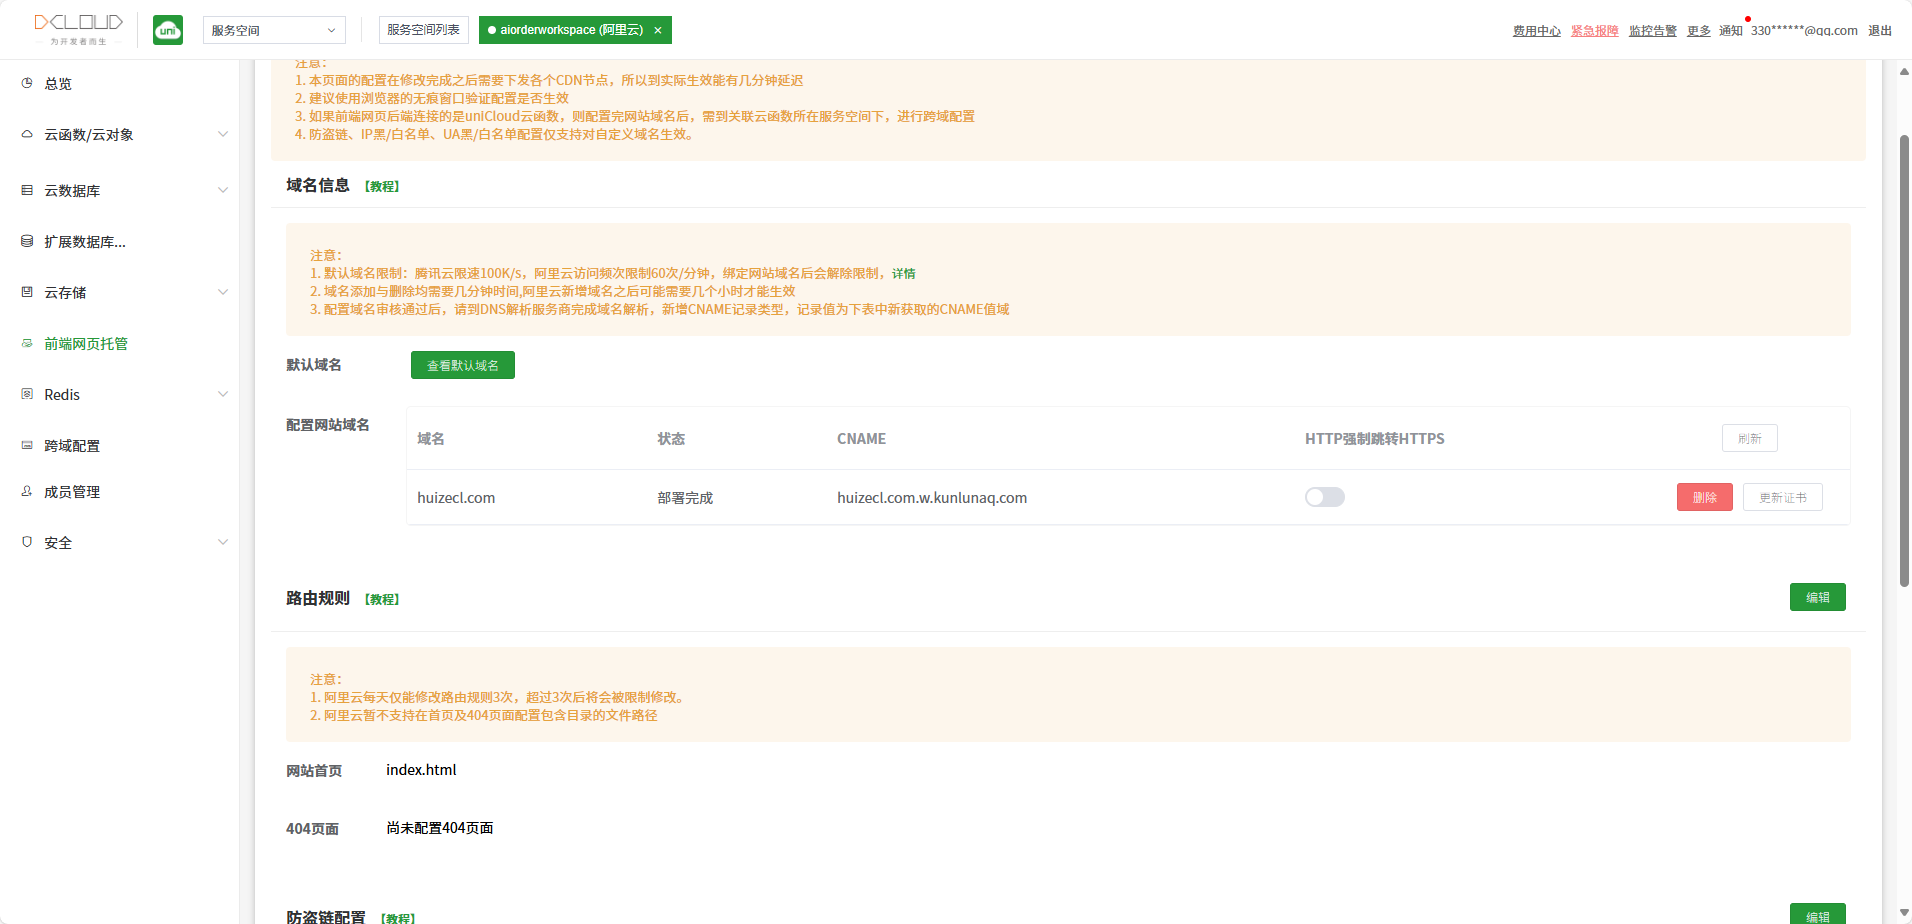Click the DCloud logo in header

78,28
